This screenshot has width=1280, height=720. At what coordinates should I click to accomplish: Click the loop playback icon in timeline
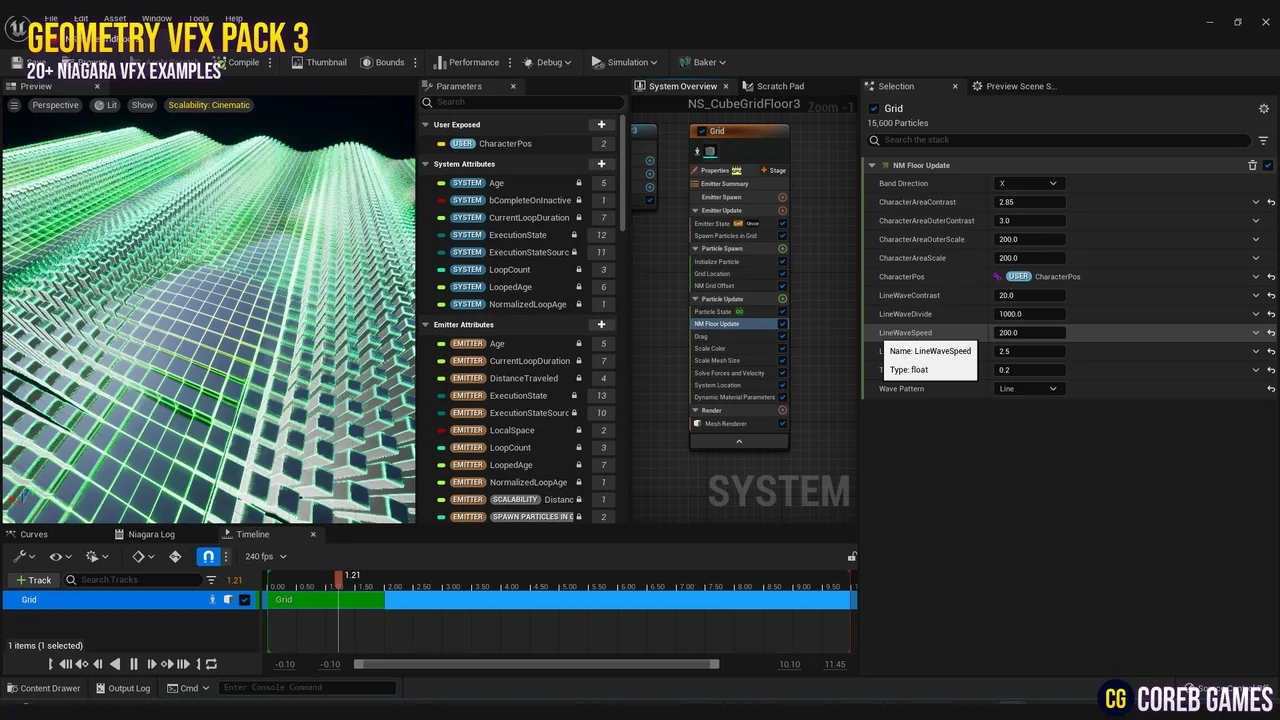pos(211,664)
